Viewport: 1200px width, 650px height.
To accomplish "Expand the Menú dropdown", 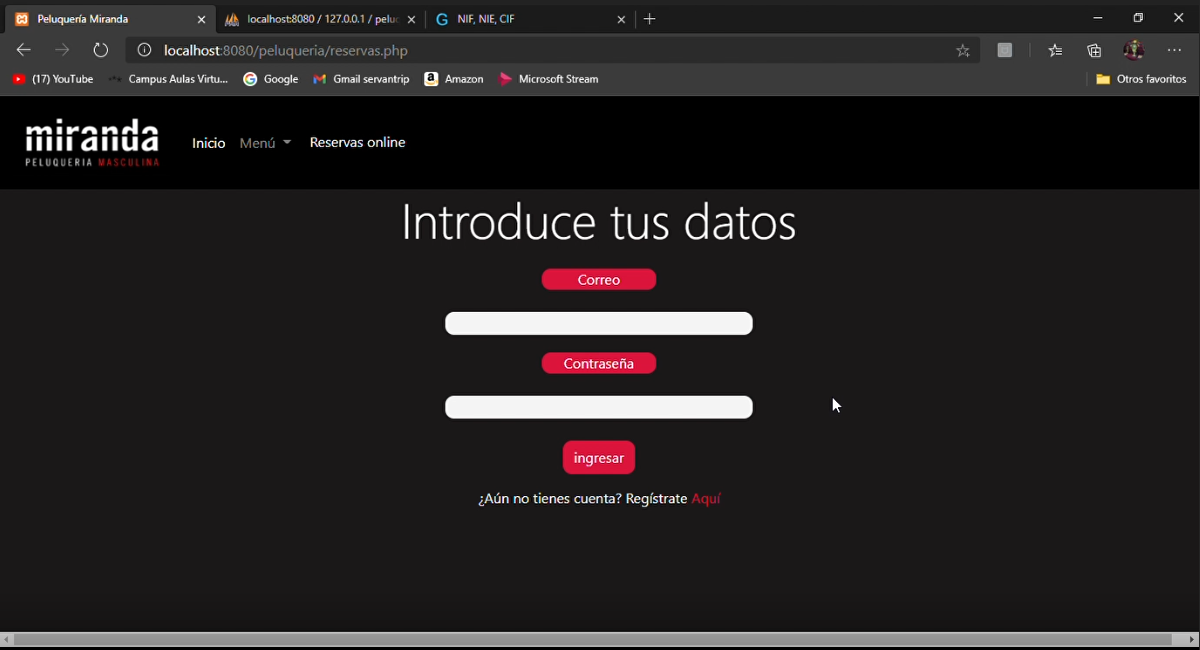I will coord(265,143).
